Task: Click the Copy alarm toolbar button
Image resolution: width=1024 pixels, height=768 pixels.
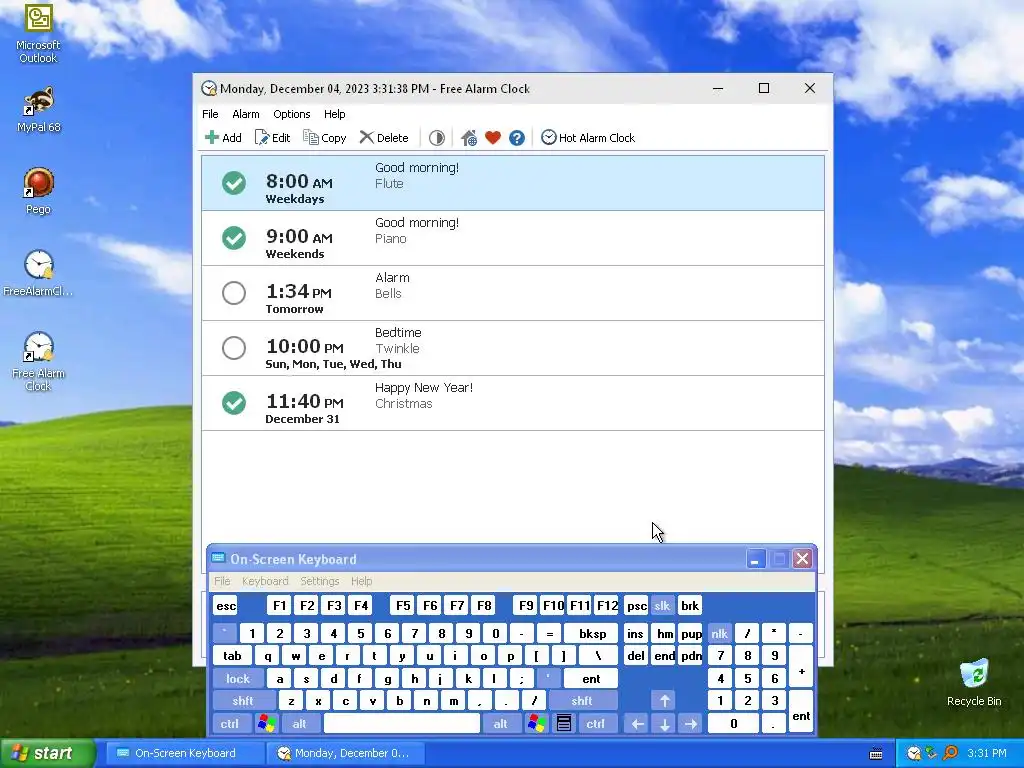Action: click(325, 138)
